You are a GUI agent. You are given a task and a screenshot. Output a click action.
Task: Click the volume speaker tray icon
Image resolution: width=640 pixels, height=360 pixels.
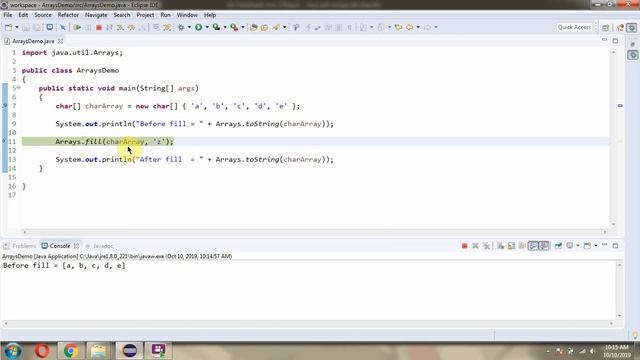[593, 351]
